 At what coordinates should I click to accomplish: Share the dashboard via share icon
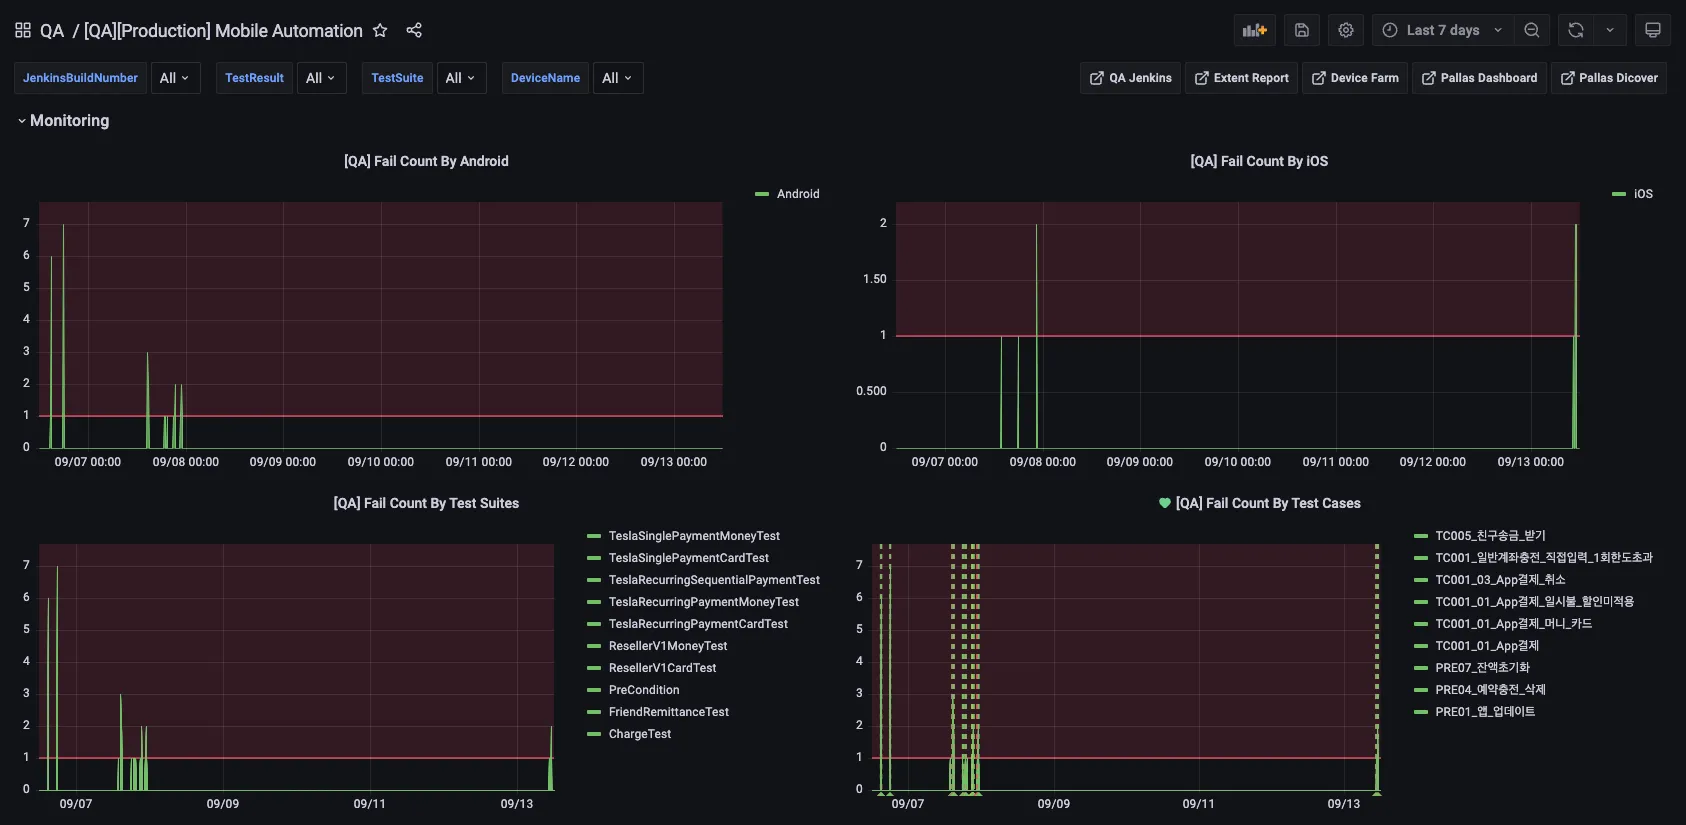pos(414,30)
